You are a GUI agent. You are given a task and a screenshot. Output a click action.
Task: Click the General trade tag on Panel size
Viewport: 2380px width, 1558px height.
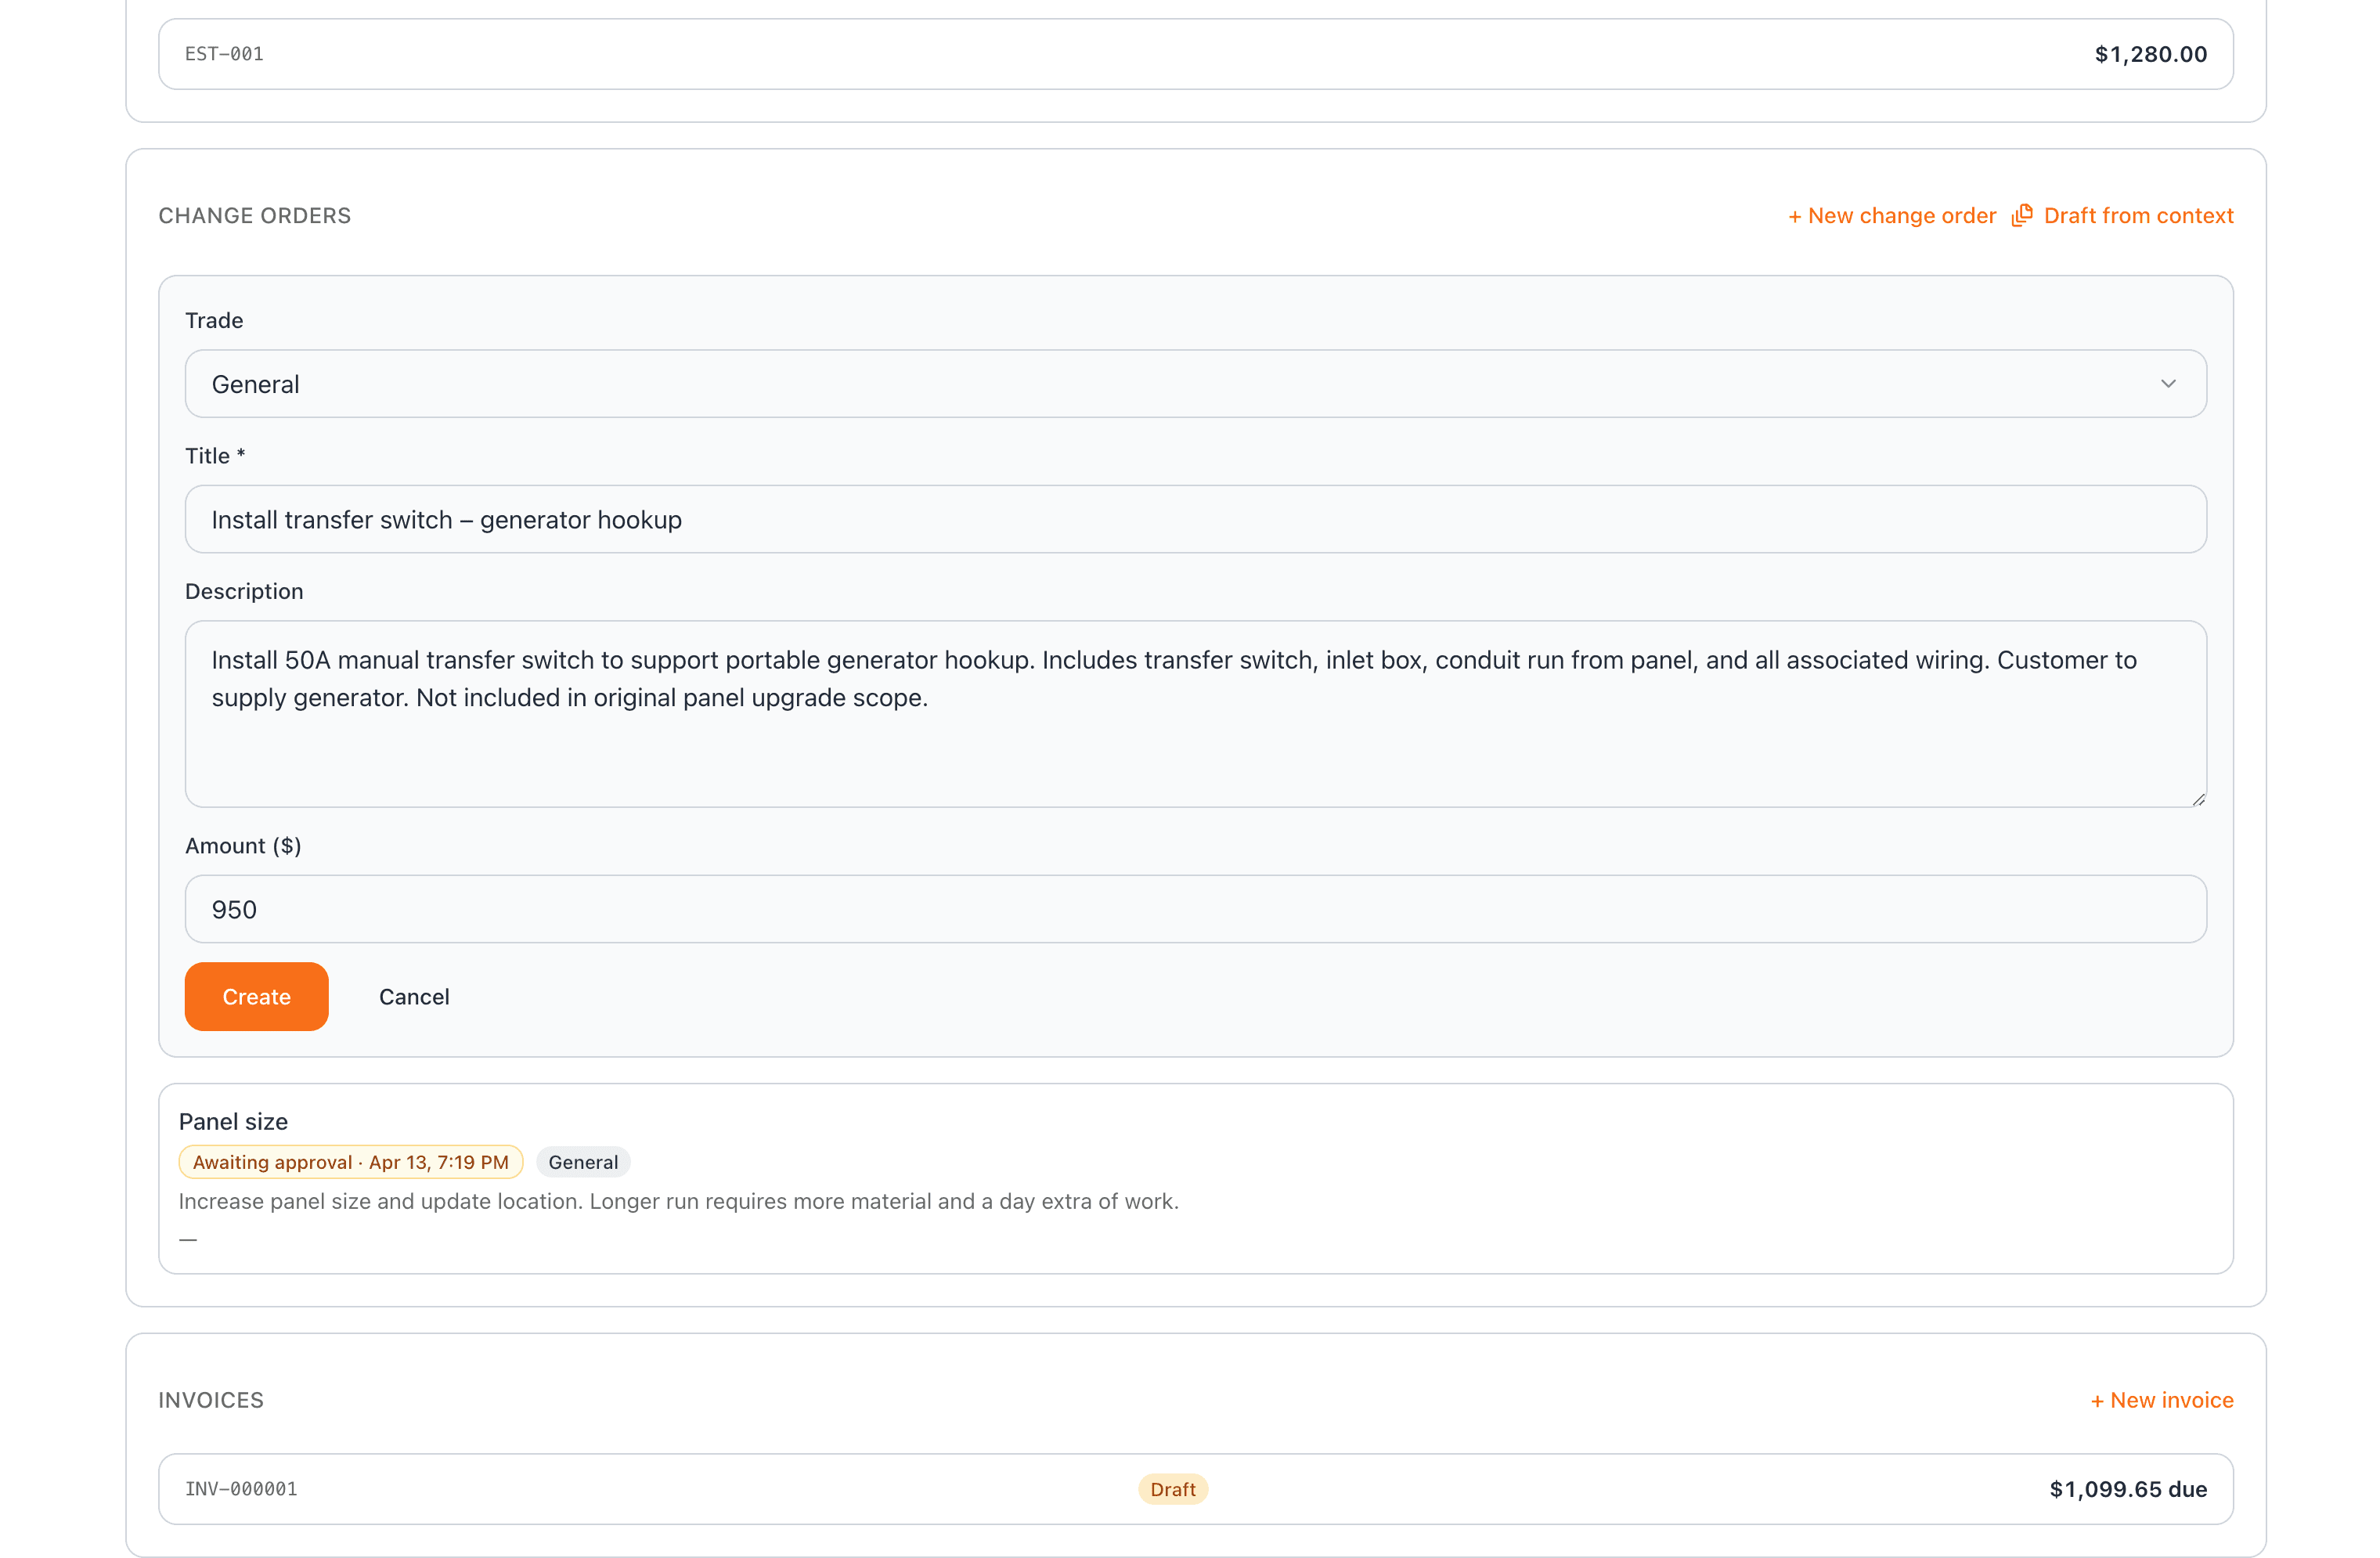point(583,1162)
